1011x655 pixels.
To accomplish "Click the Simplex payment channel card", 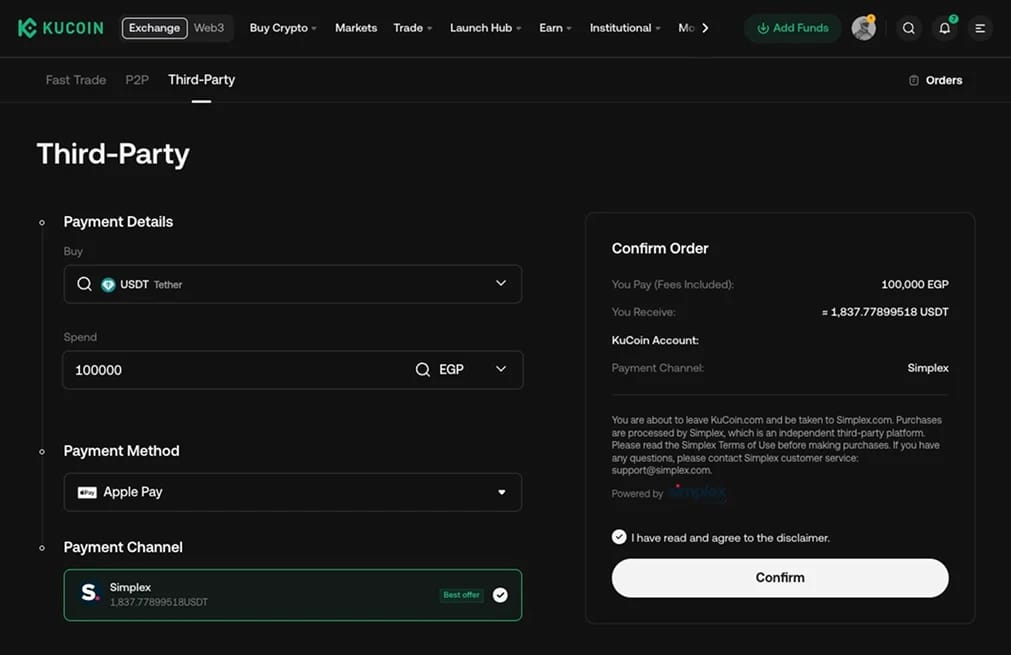I will [x=293, y=595].
